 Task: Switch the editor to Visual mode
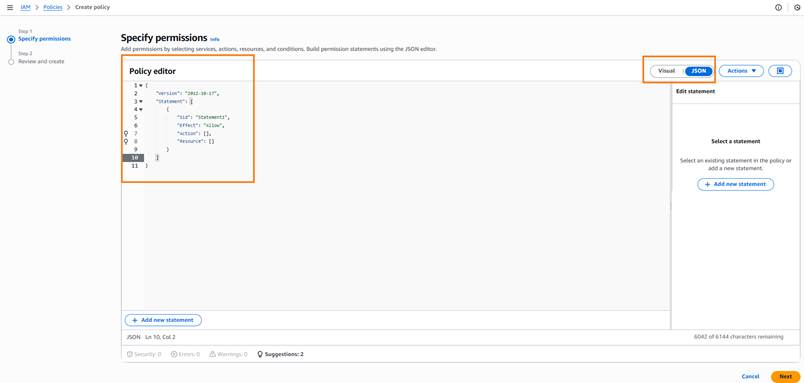tap(667, 71)
